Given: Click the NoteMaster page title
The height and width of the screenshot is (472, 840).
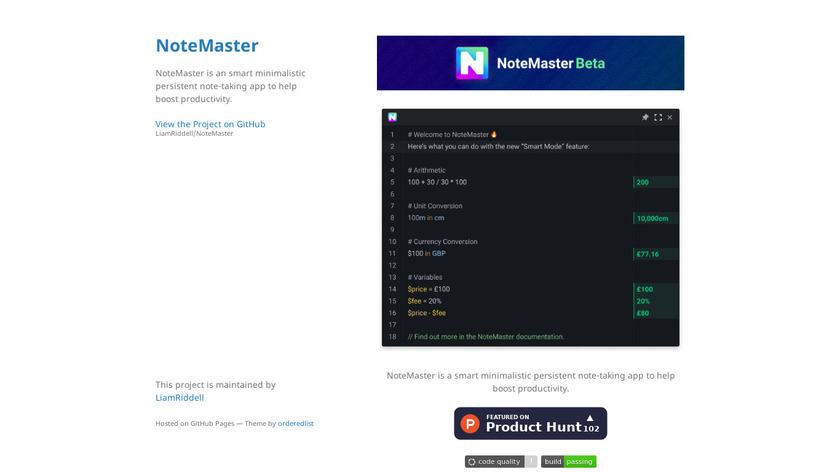Looking at the screenshot, I should pyautogui.click(x=207, y=46).
